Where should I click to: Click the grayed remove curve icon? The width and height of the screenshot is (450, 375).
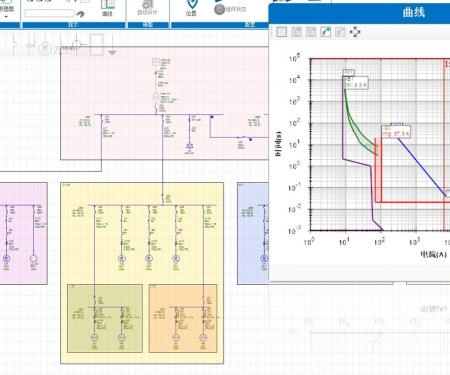[x=340, y=32]
